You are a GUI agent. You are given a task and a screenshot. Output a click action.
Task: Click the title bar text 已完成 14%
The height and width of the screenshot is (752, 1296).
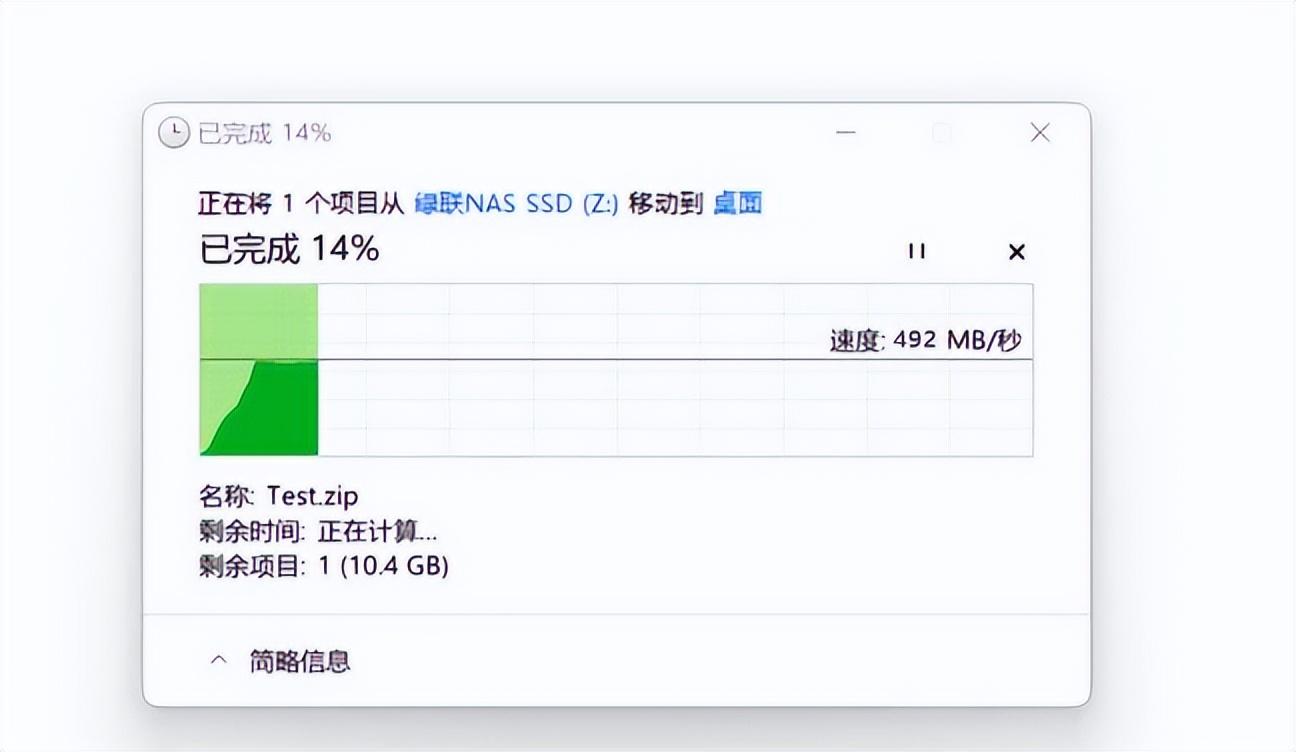pos(265,133)
